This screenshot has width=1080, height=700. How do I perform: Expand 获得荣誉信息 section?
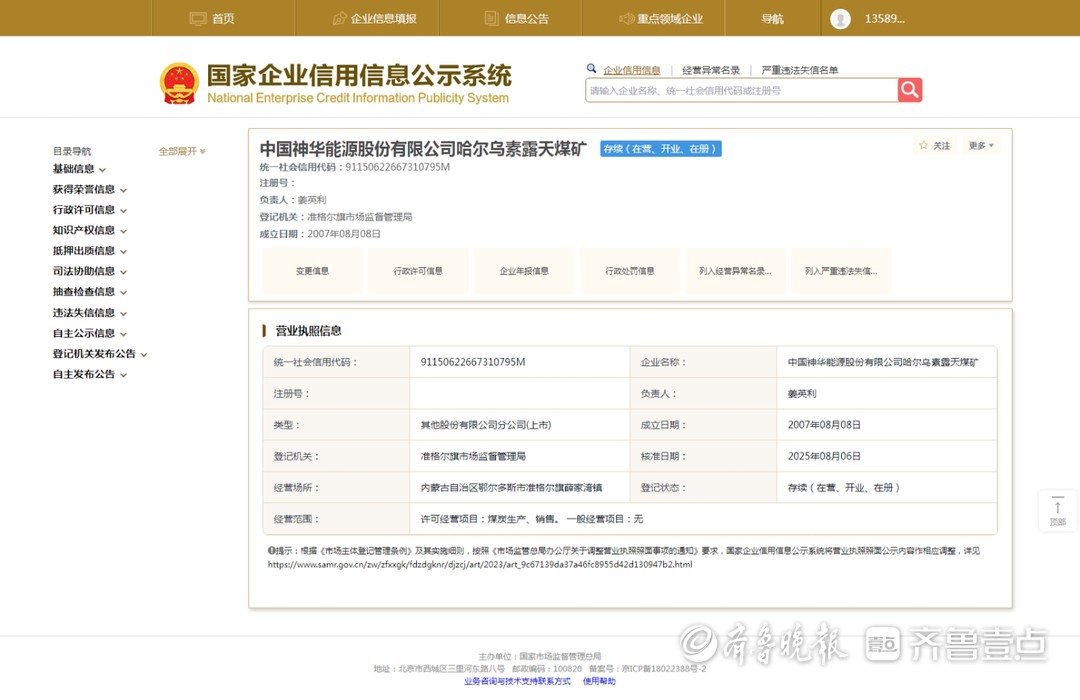click(90, 189)
